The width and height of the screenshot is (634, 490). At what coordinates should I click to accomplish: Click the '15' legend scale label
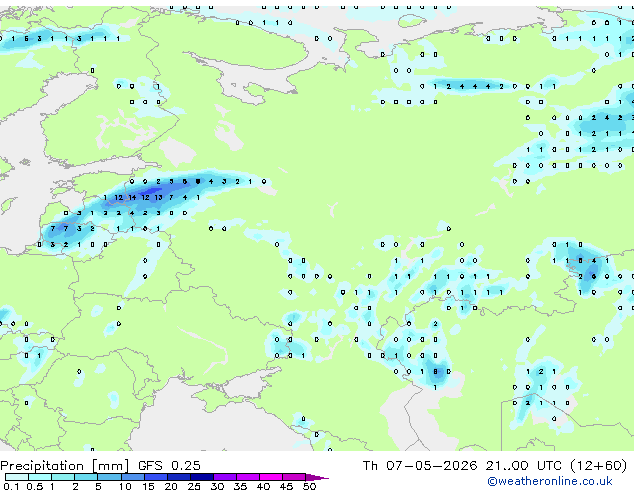click(x=148, y=486)
